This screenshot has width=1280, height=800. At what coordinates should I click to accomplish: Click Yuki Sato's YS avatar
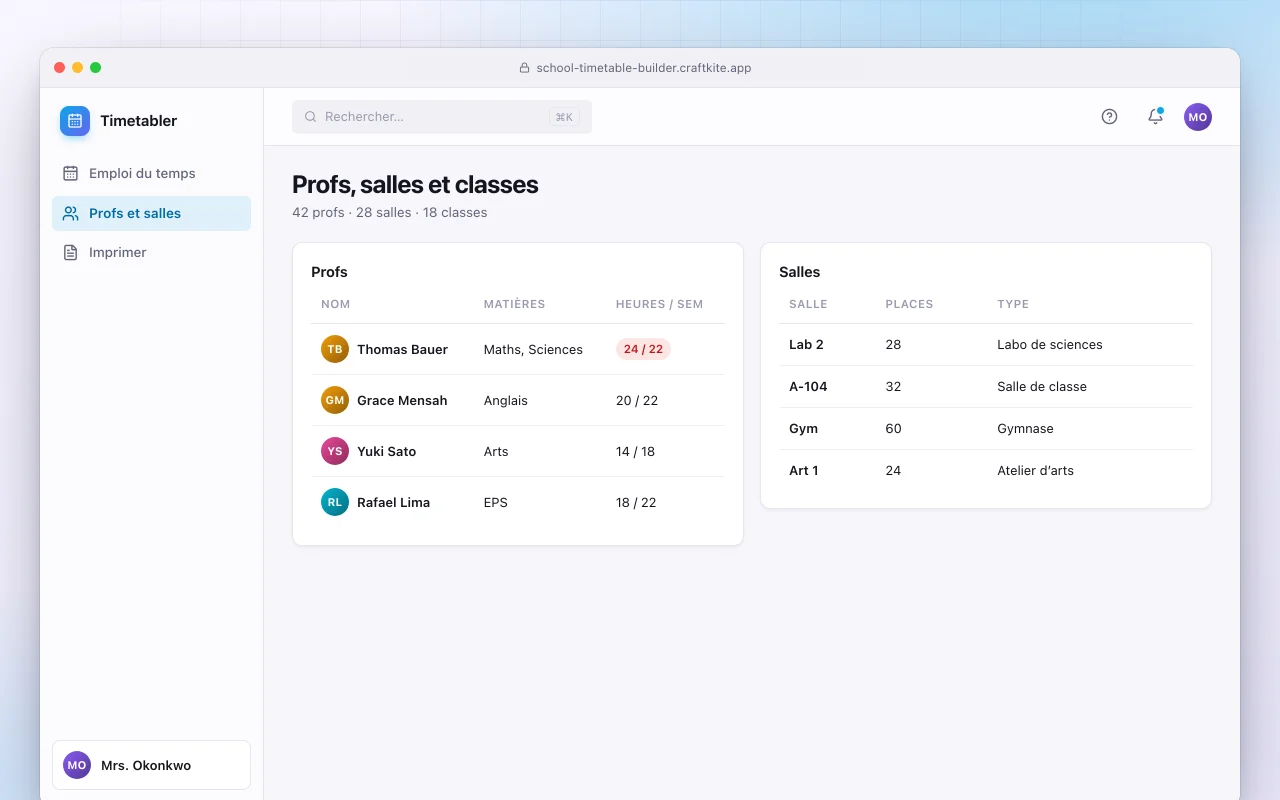point(335,451)
